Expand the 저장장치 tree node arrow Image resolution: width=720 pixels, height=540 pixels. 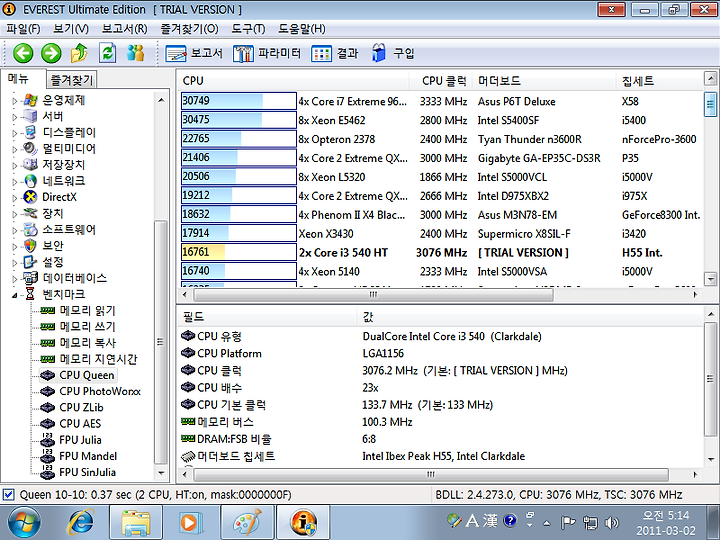point(15,165)
